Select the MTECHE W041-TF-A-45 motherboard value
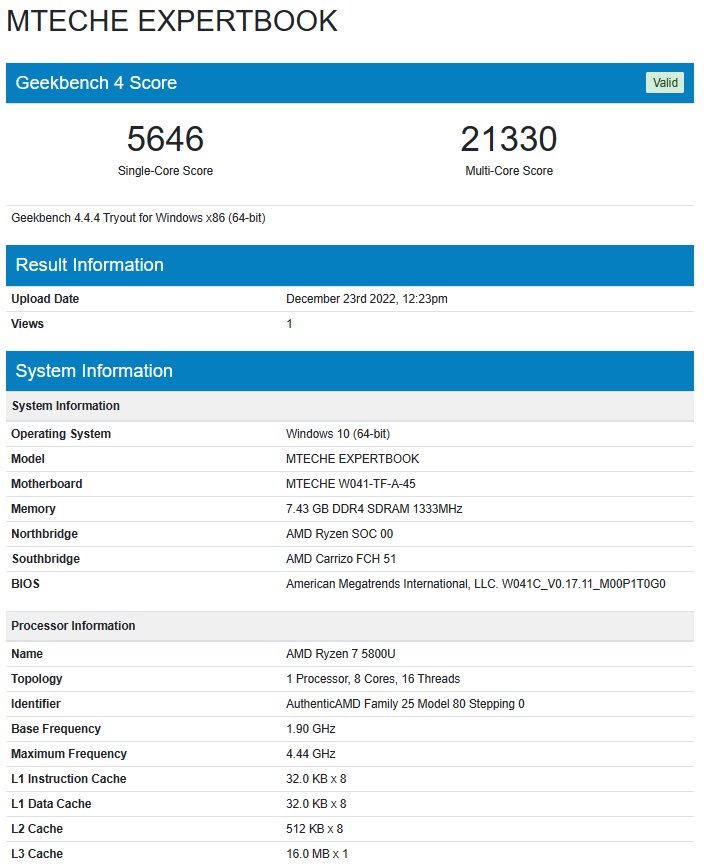704x868 pixels. point(350,484)
